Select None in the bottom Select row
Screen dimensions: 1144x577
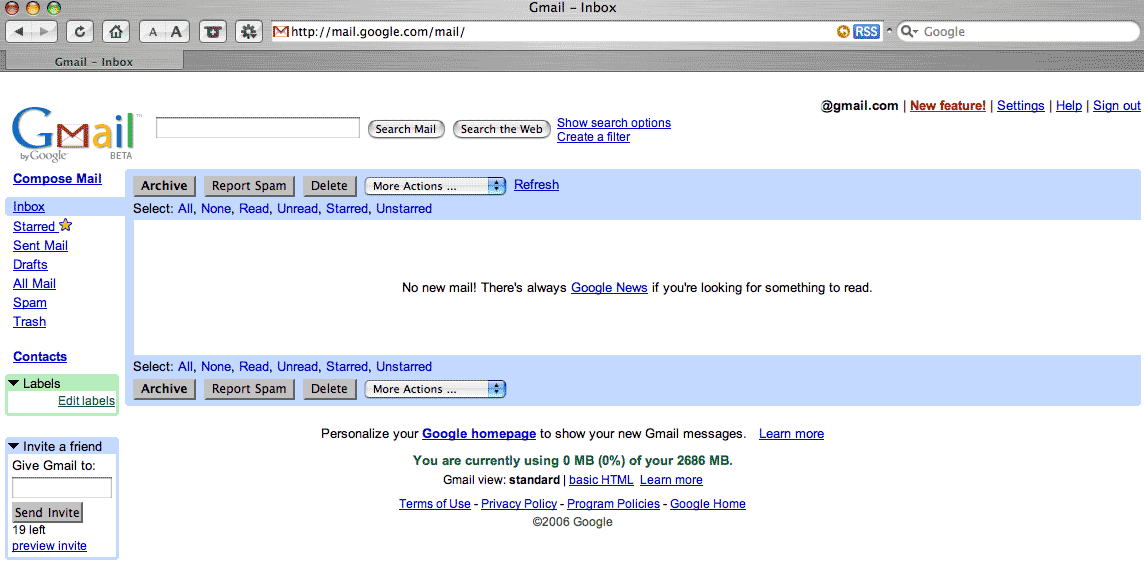(215, 367)
